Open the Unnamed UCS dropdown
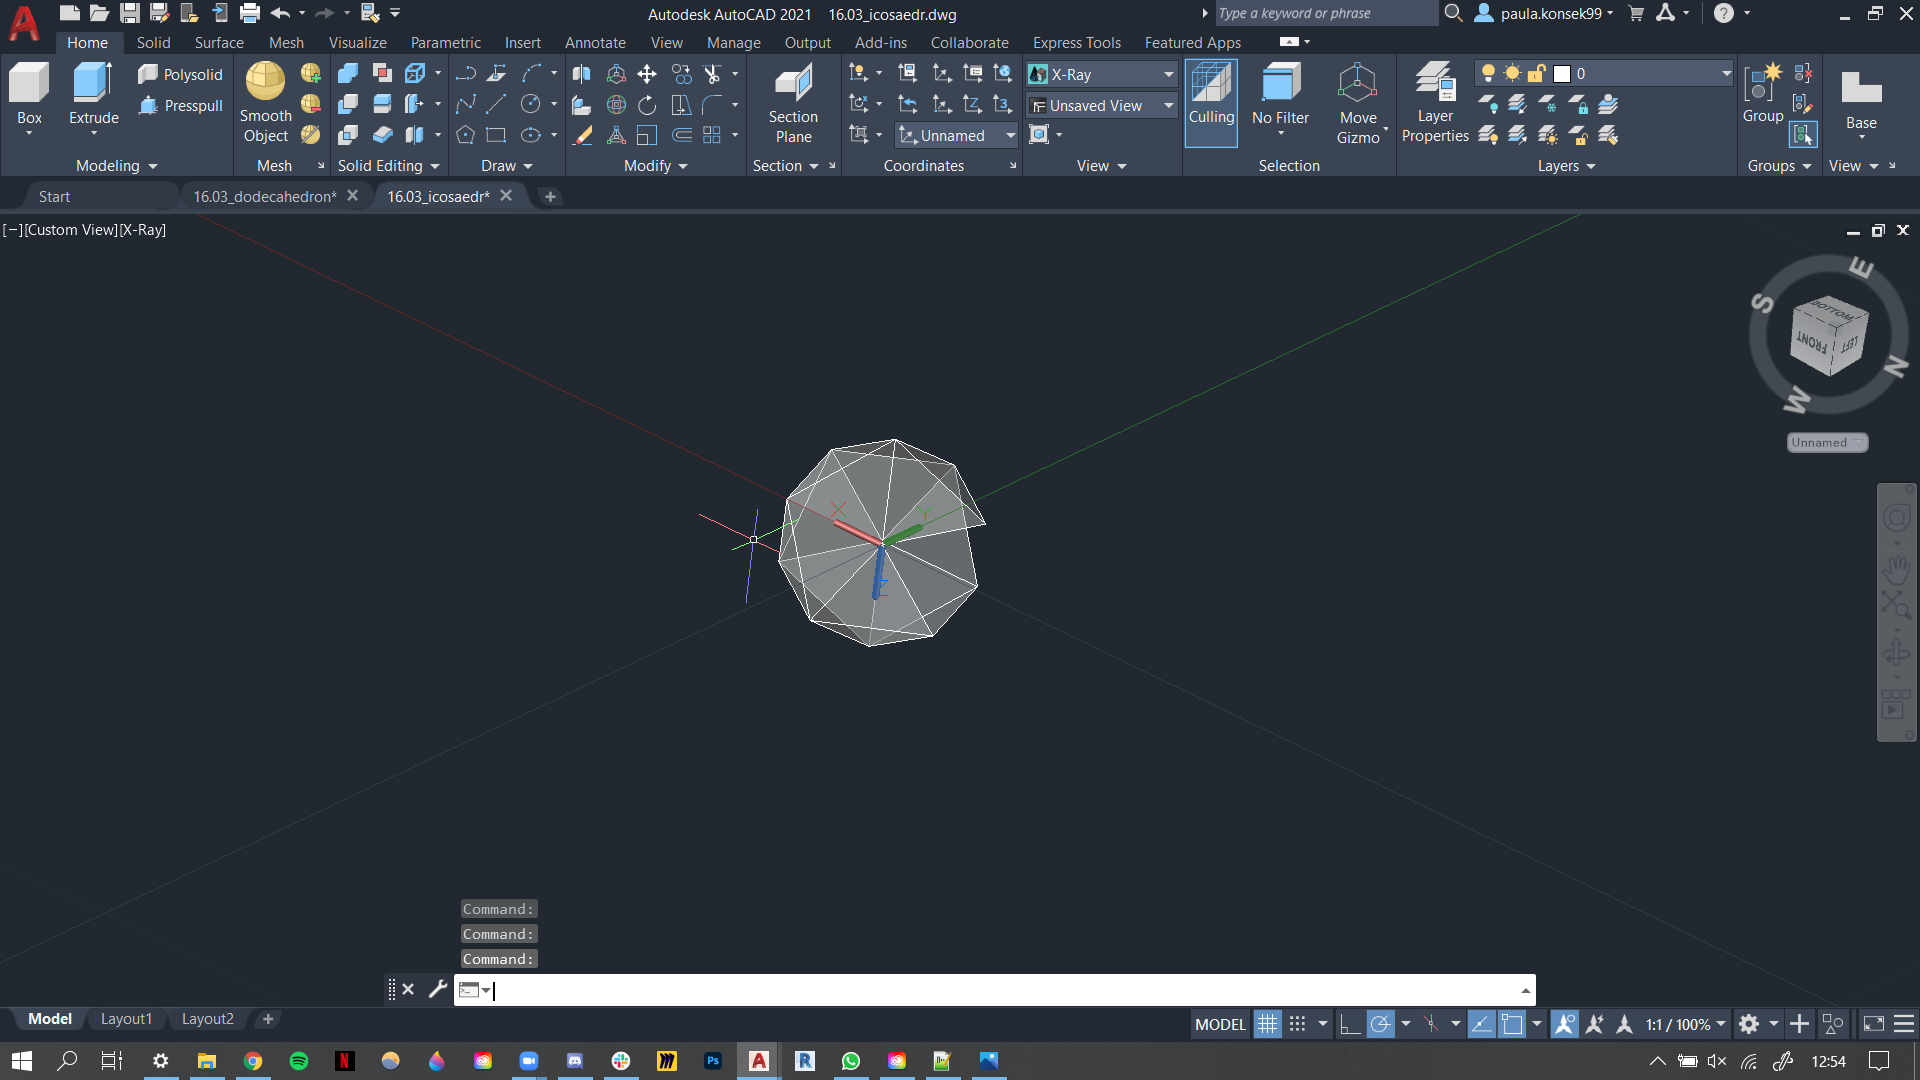 point(956,135)
